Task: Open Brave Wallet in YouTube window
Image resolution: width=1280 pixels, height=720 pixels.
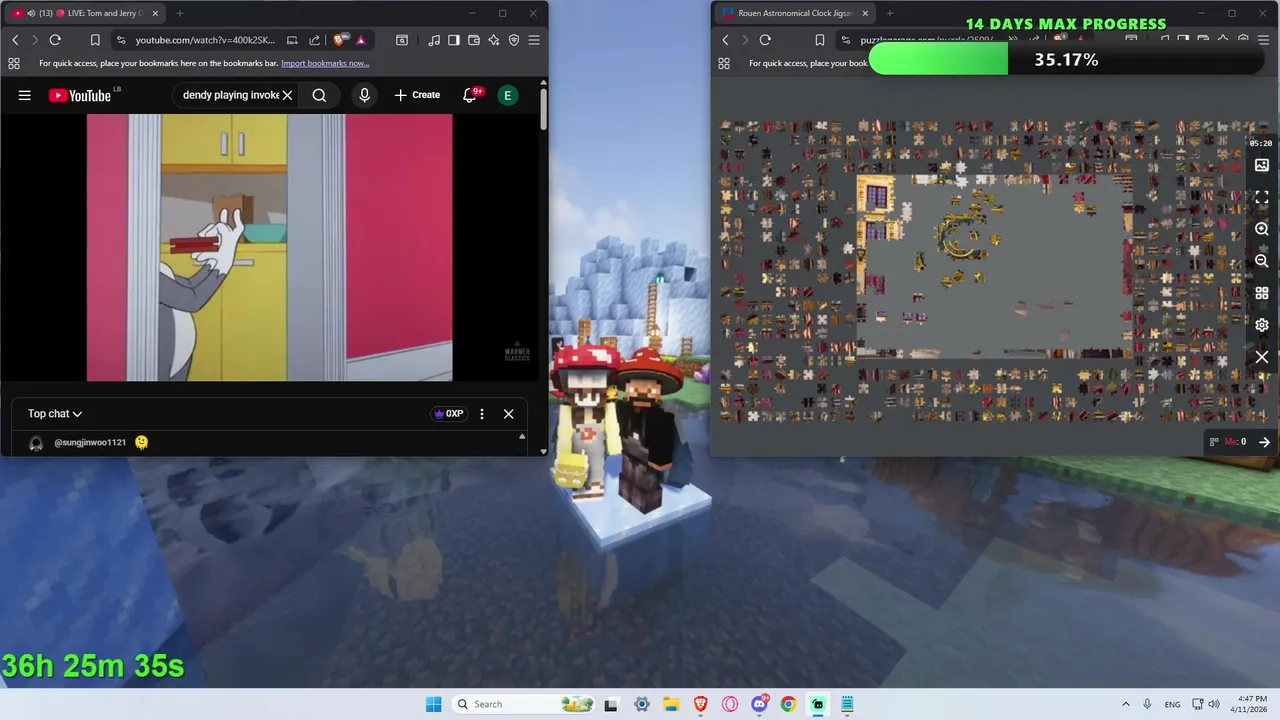Action: pyautogui.click(x=474, y=40)
